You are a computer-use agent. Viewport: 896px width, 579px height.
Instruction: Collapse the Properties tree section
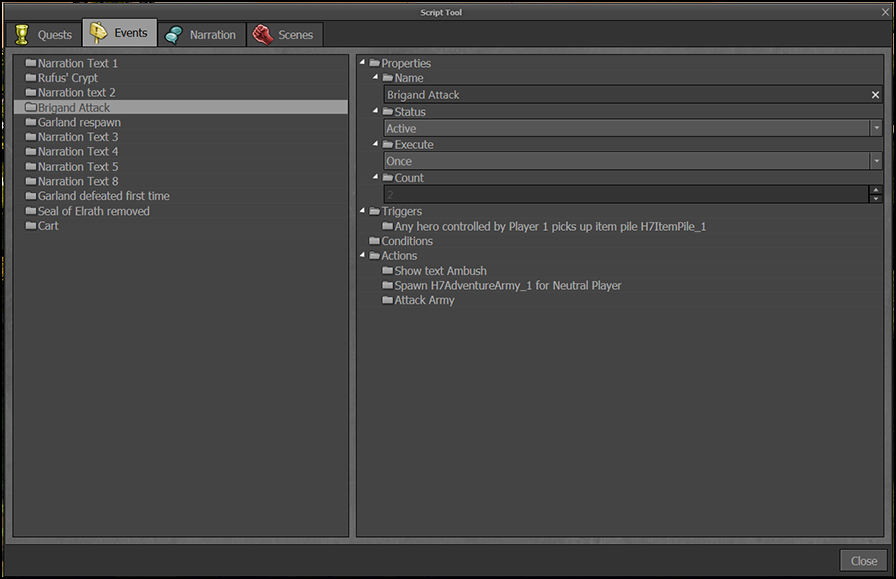pos(362,63)
